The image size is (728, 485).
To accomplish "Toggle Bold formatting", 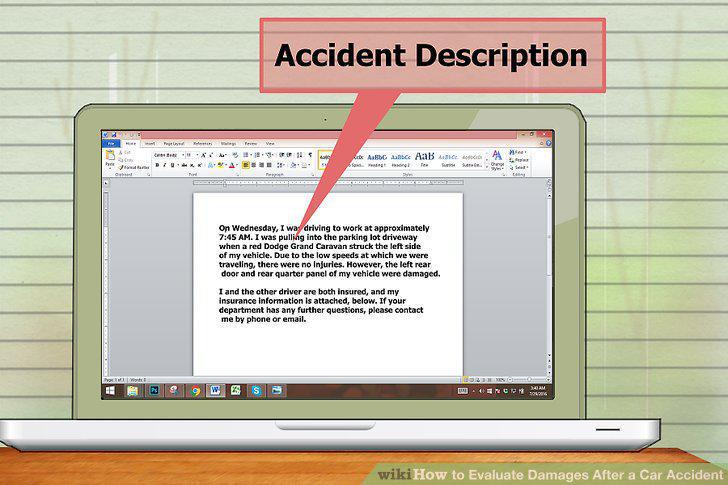I will click(157, 165).
